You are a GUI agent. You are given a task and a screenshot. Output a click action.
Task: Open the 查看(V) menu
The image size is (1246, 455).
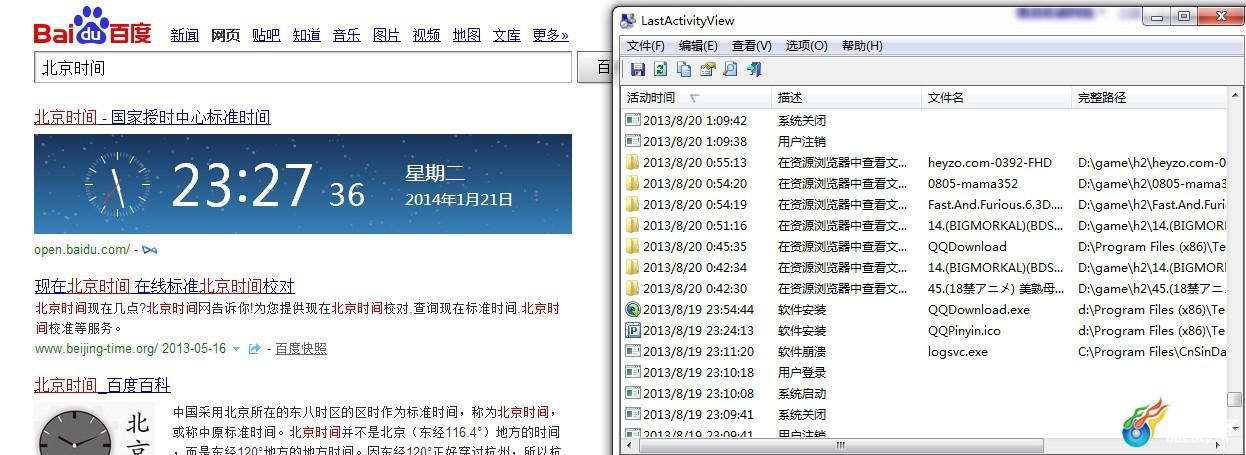(x=751, y=46)
